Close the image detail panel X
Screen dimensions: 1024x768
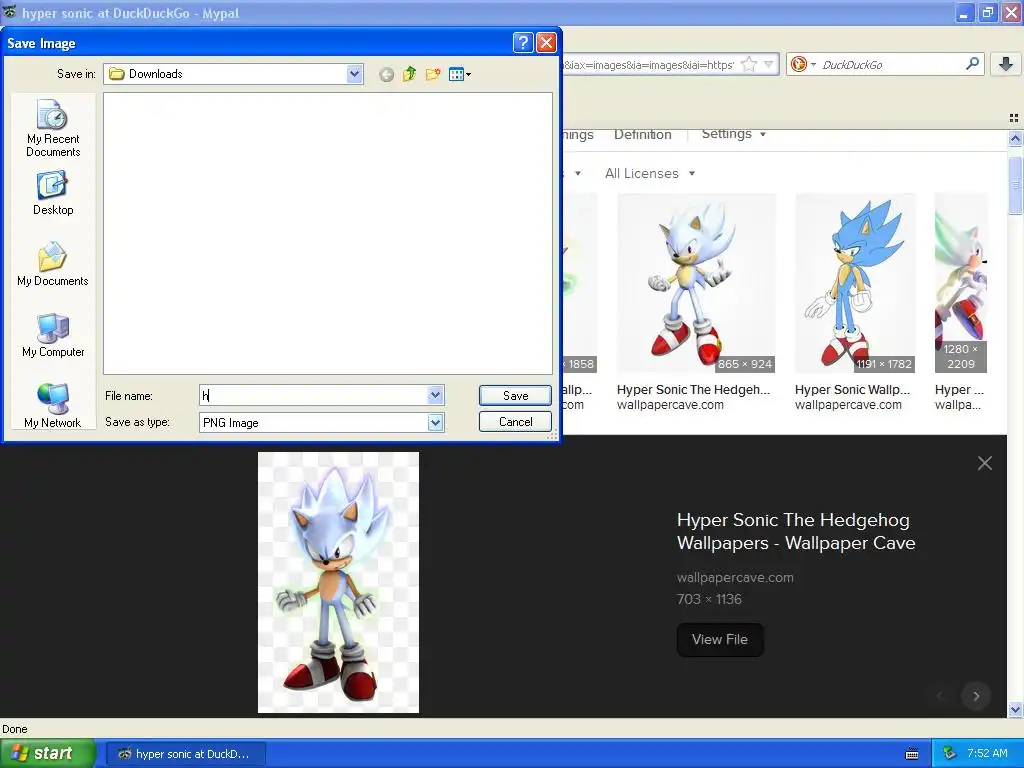[985, 463]
